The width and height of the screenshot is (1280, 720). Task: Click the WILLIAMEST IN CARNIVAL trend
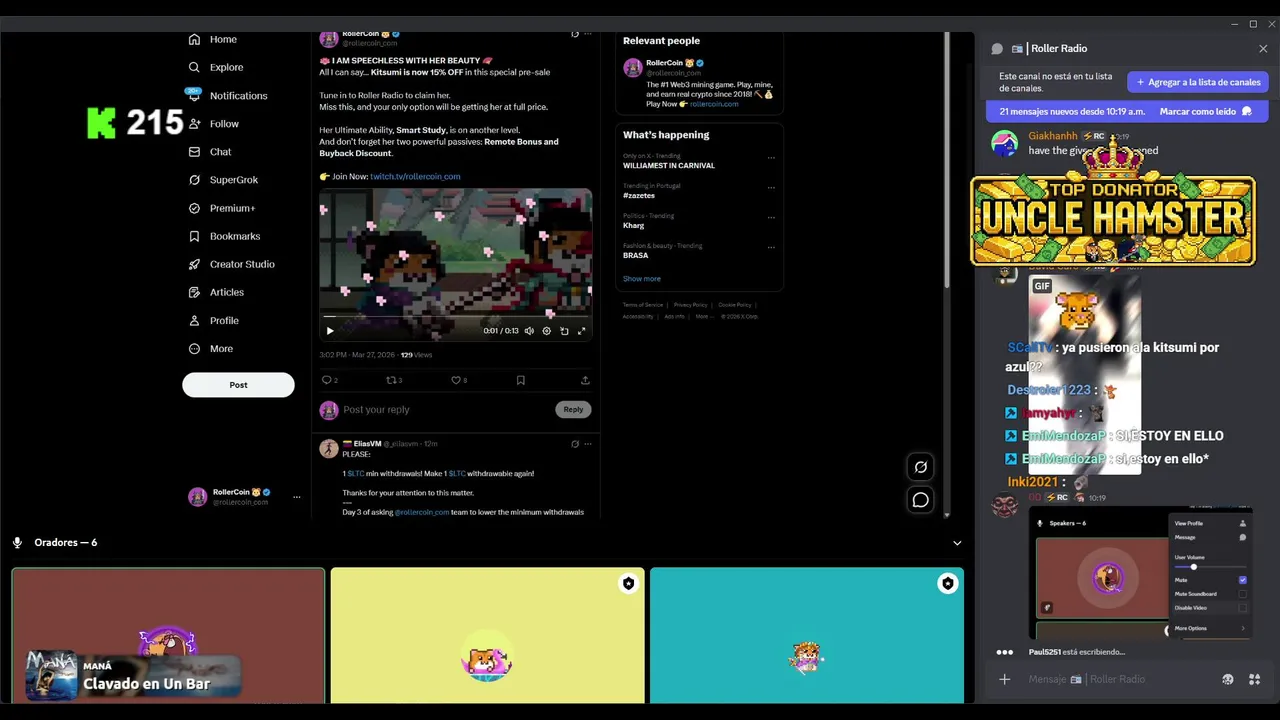[x=669, y=166]
